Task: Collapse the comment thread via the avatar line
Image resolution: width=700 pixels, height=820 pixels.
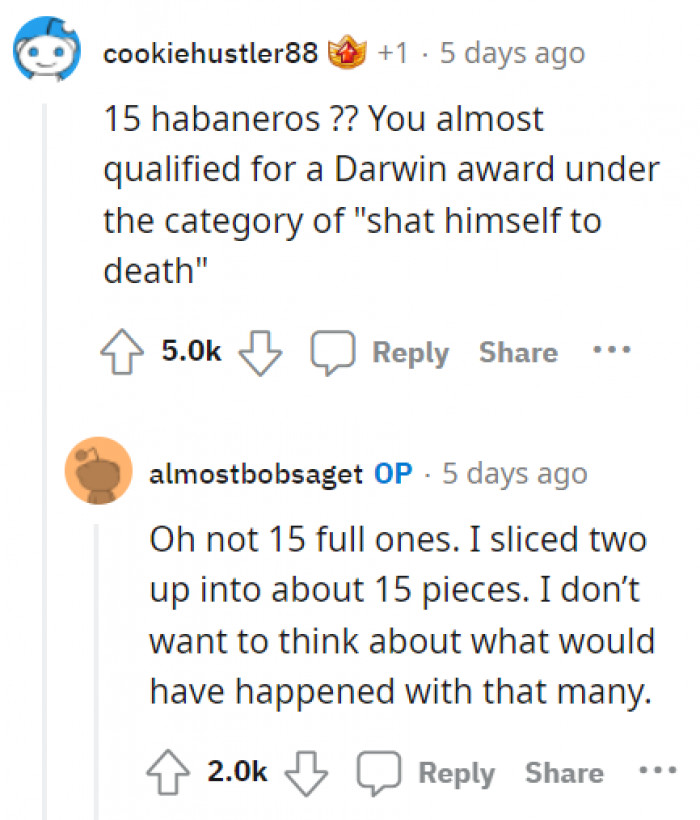Action: click(45, 200)
